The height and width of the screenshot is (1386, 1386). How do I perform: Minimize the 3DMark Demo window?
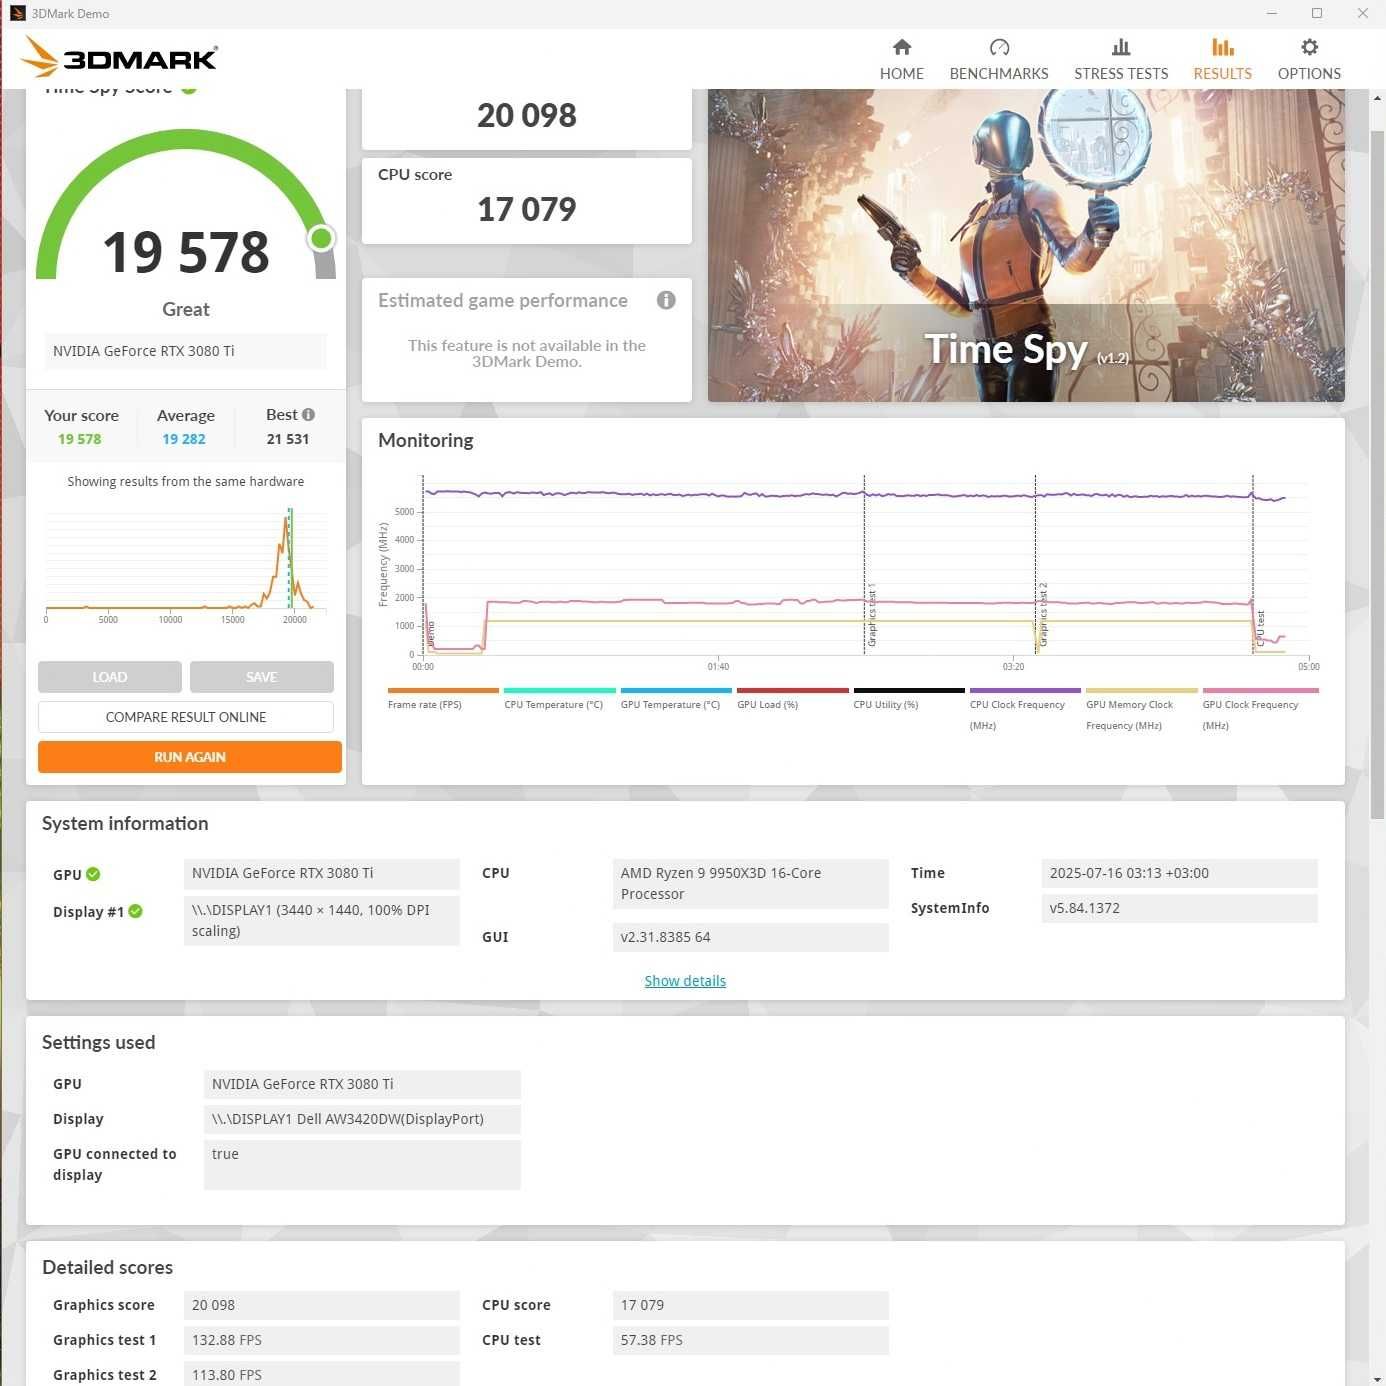tap(1272, 13)
